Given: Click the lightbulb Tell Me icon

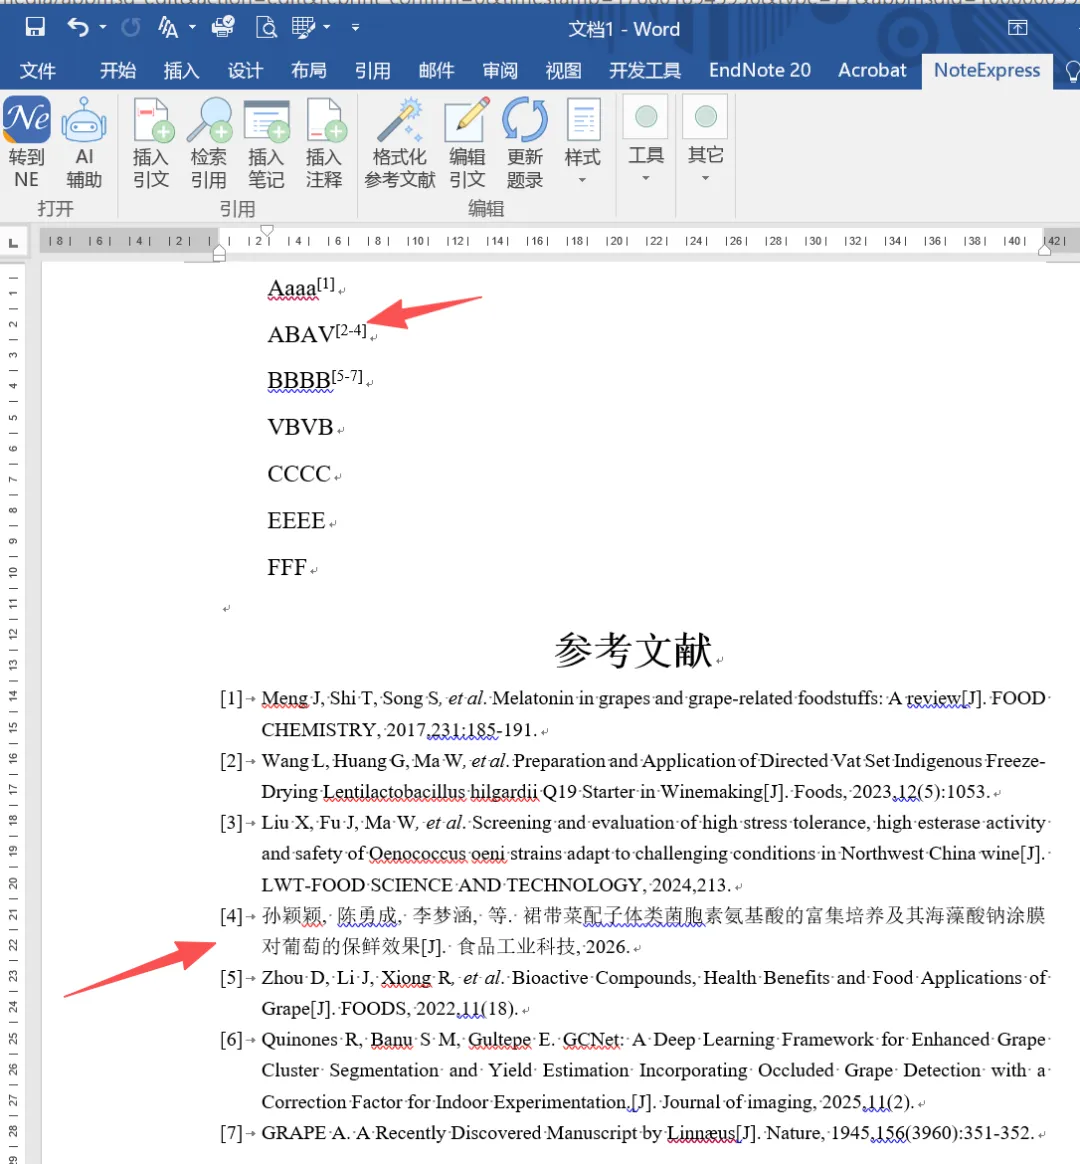Looking at the screenshot, I should point(1073,71).
